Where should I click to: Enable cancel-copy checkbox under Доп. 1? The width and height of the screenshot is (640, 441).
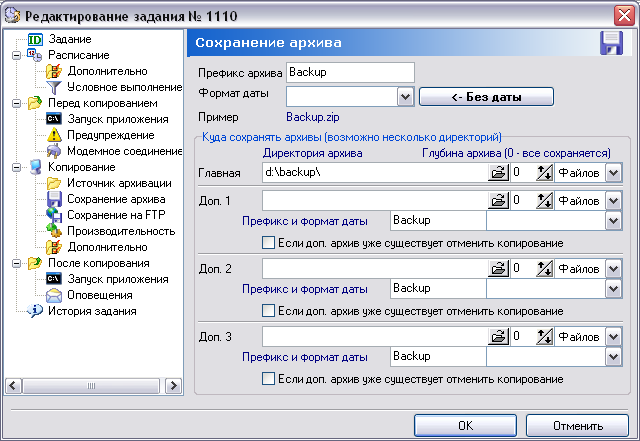tap(268, 243)
